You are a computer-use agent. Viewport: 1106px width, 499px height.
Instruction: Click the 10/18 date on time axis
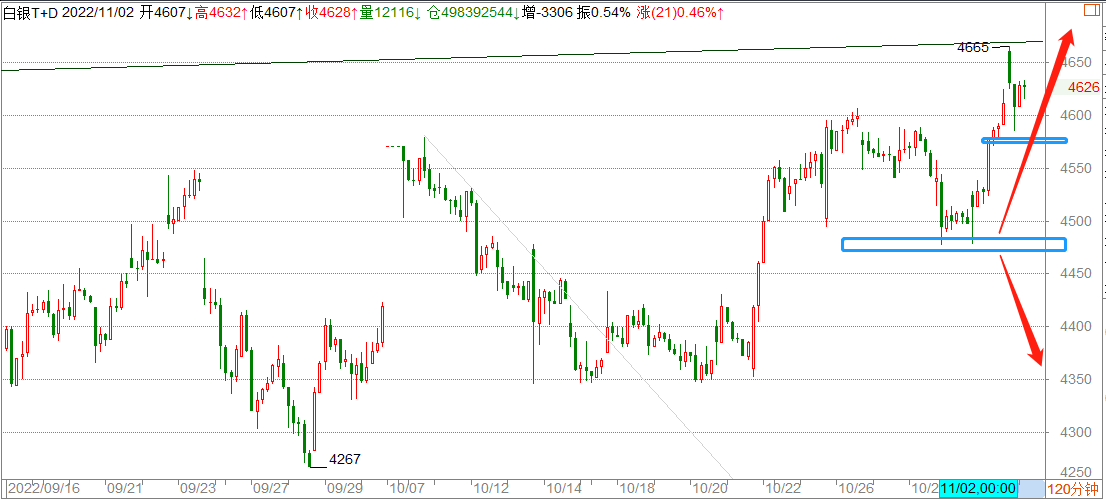[638, 488]
